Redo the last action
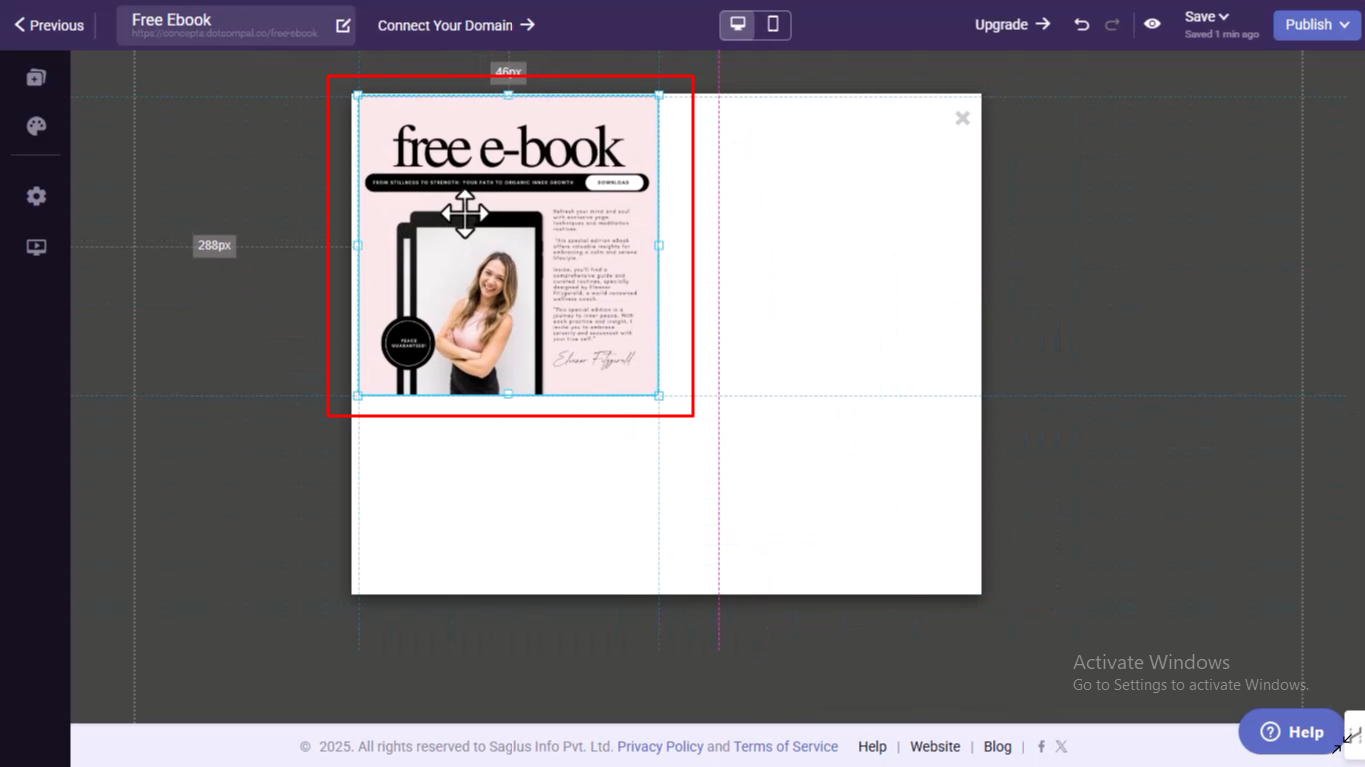 tap(1112, 24)
